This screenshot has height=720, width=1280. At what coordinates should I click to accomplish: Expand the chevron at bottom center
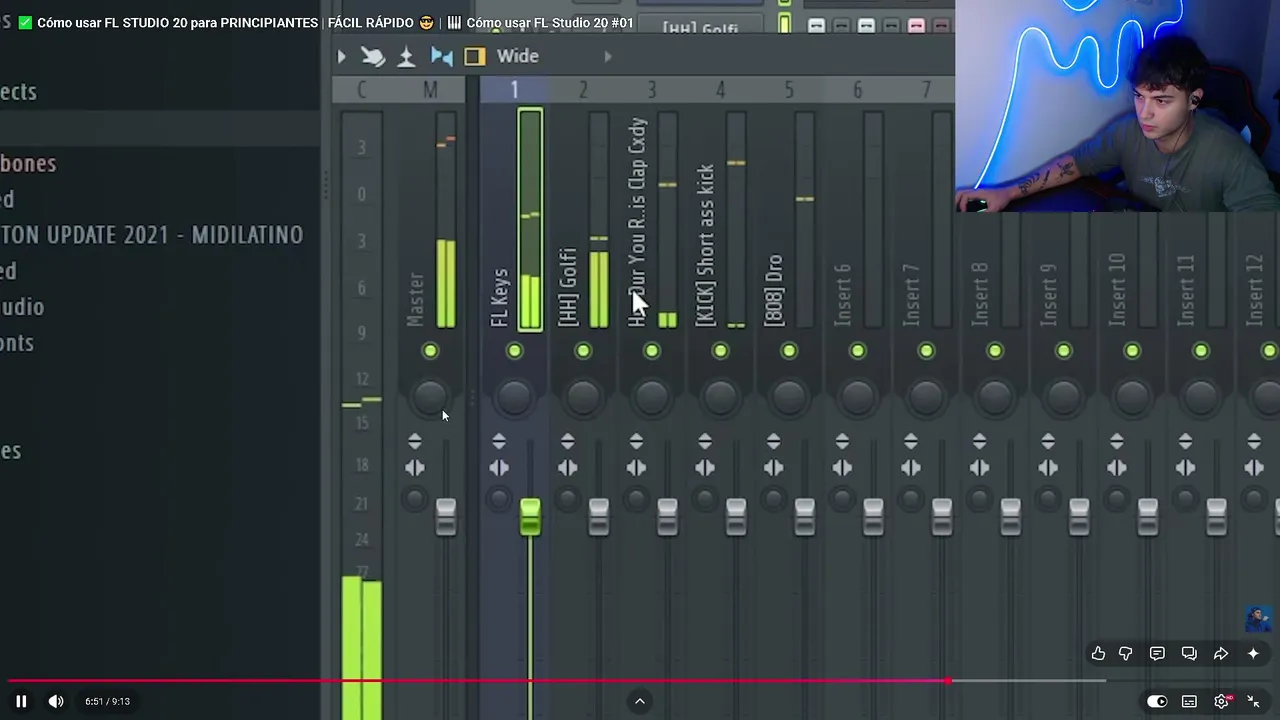(640, 701)
